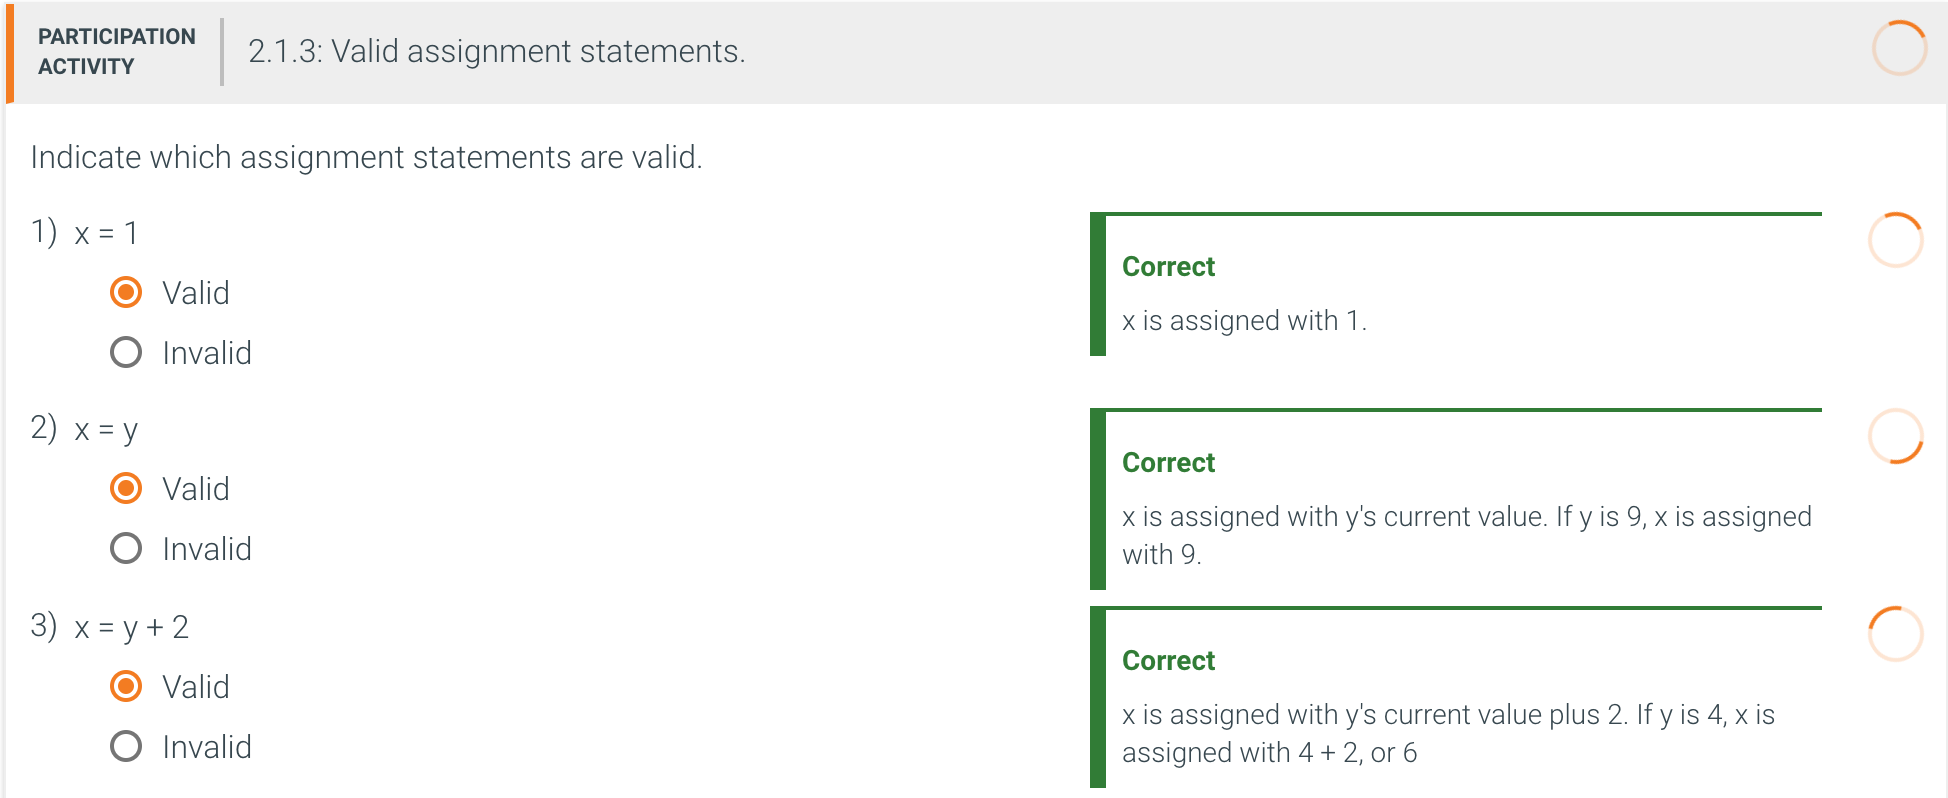Click the Participation Activity label

pyautogui.click(x=117, y=51)
